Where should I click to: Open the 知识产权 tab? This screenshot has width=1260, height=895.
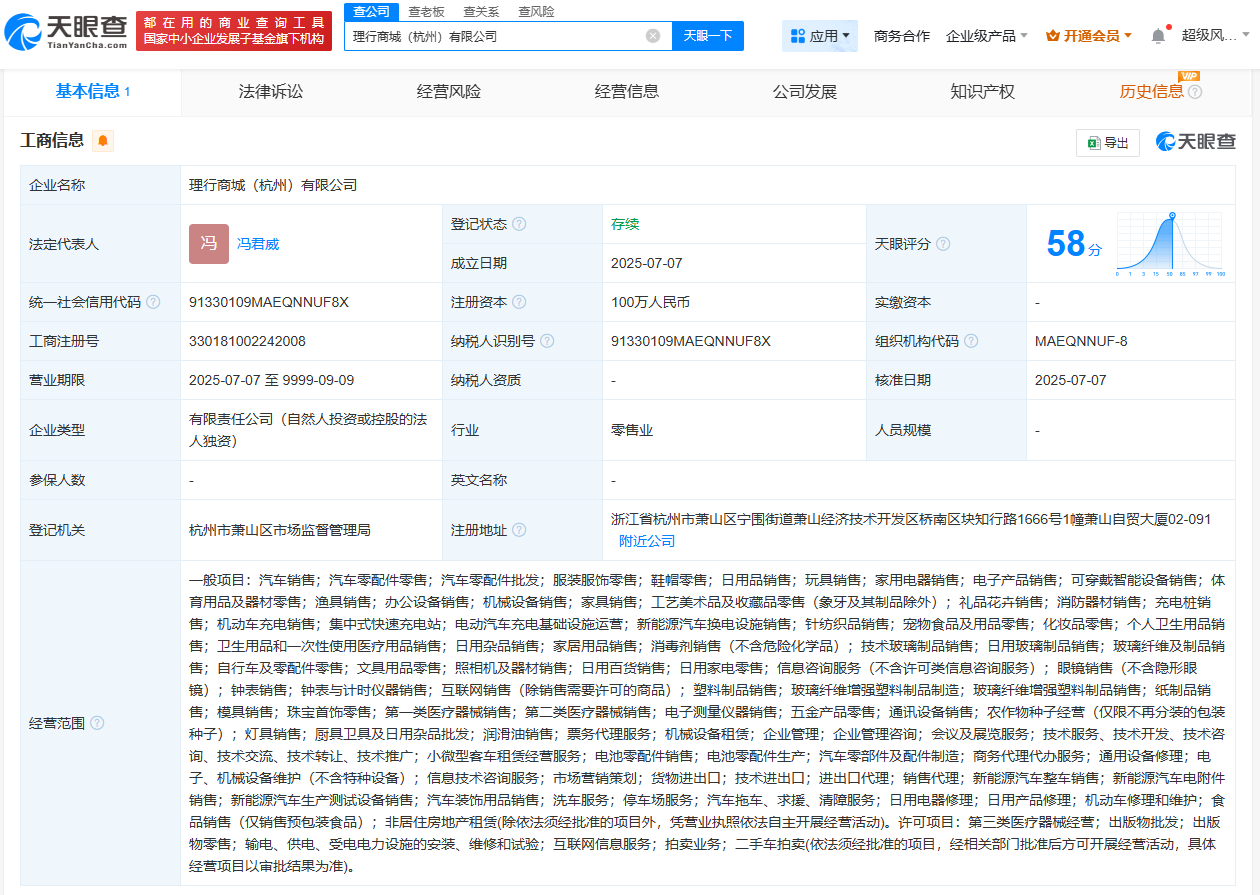tap(982, 92)
